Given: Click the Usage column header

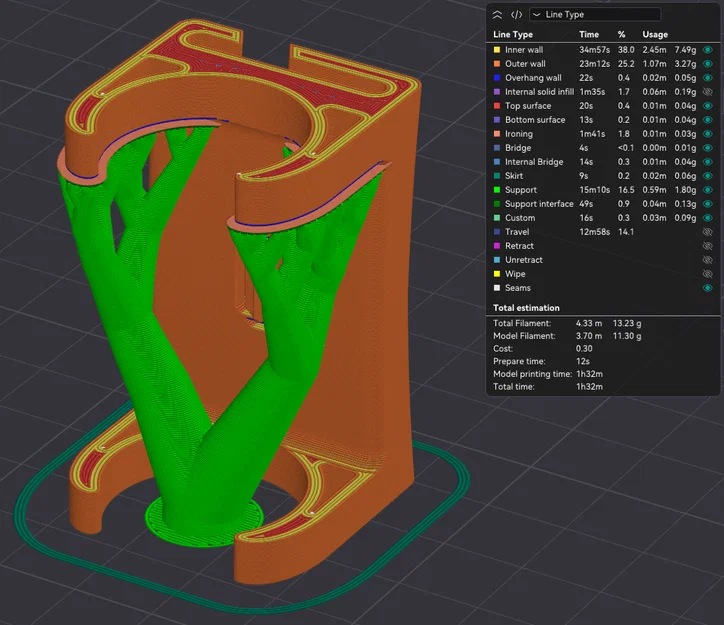Looking at the screenshot, I should (655, 35).
